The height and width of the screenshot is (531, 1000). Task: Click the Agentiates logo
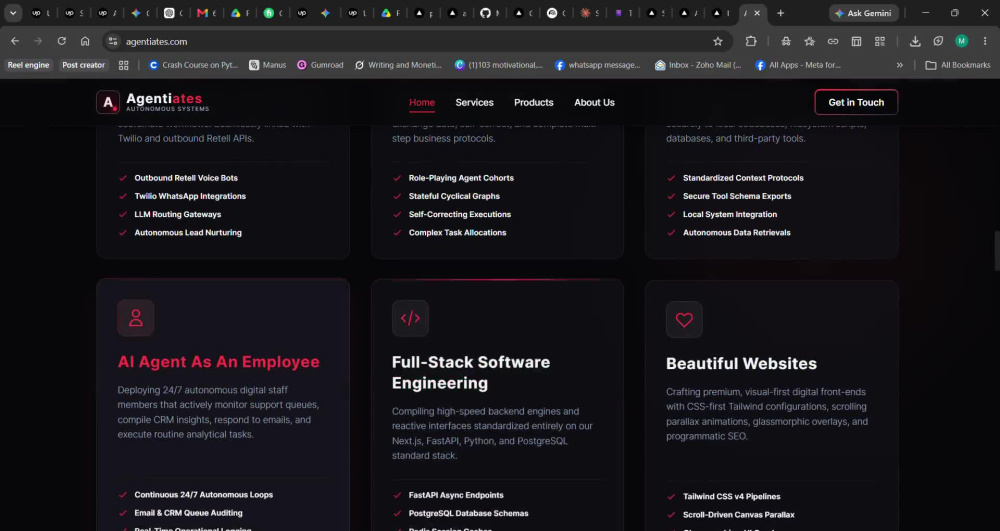click(x=153, y=102)
